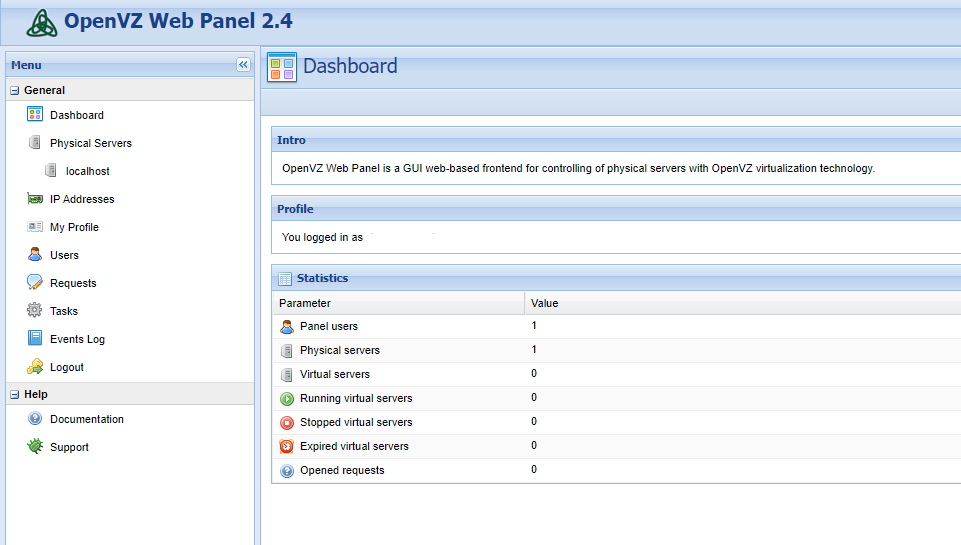Click the Expired virtual servers clock icon
Viewport: 961px width, 545px height.
pos(287,446)
